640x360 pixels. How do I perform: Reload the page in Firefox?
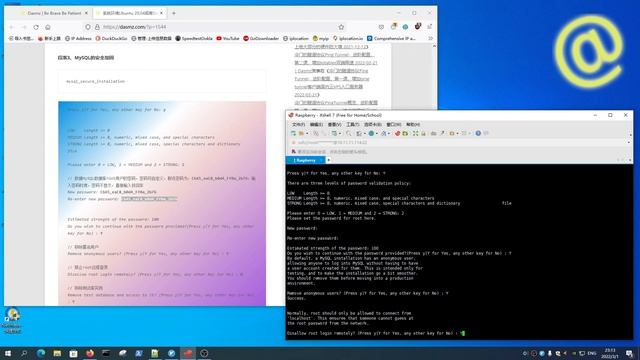tap(36, 27)
